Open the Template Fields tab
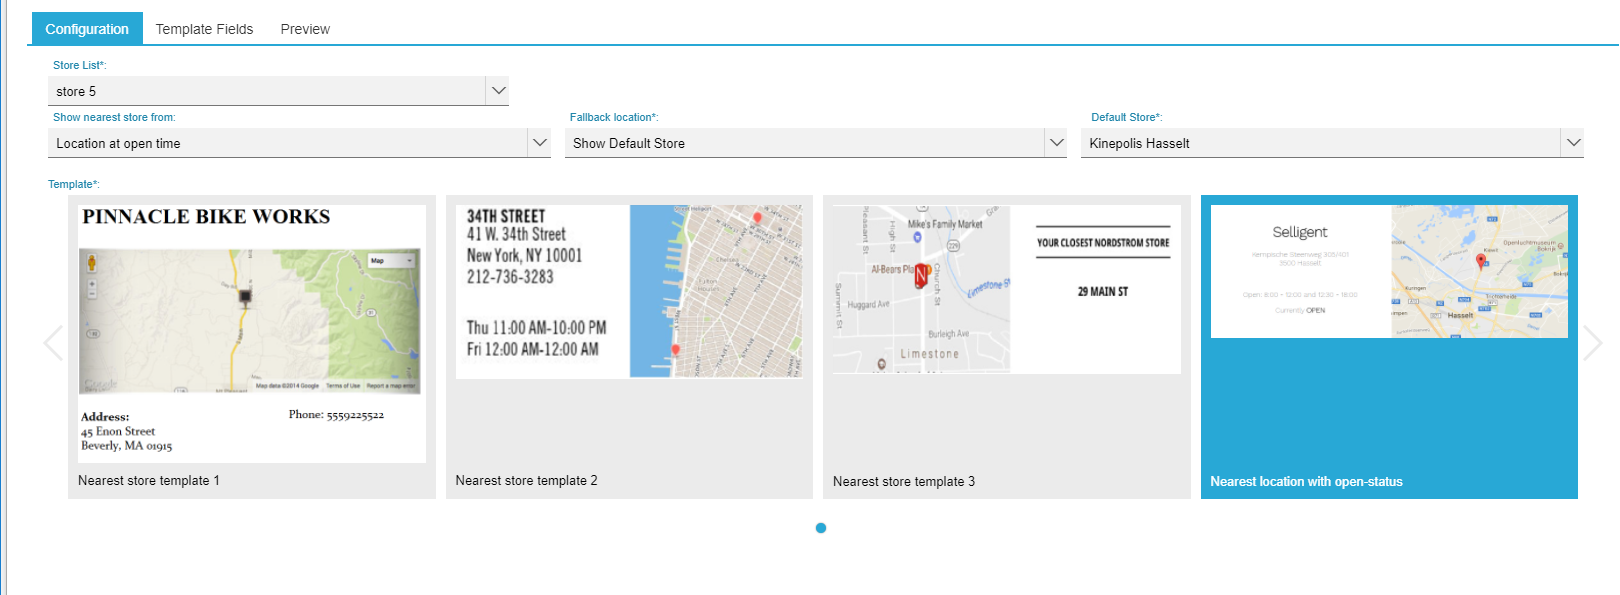The height and width of the screenshot is (595, 1620). click(204, 29)
